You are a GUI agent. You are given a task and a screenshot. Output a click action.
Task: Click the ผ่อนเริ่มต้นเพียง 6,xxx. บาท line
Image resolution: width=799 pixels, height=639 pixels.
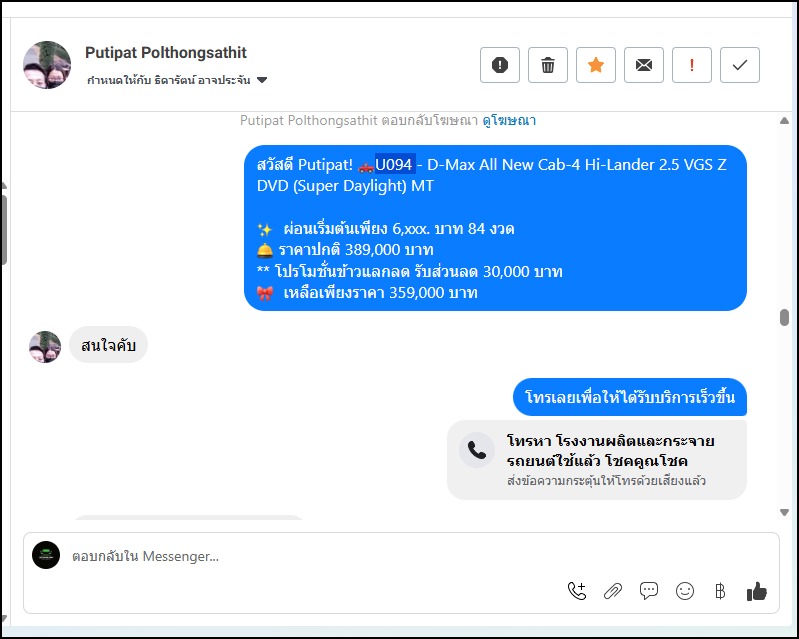click(386, 228)
